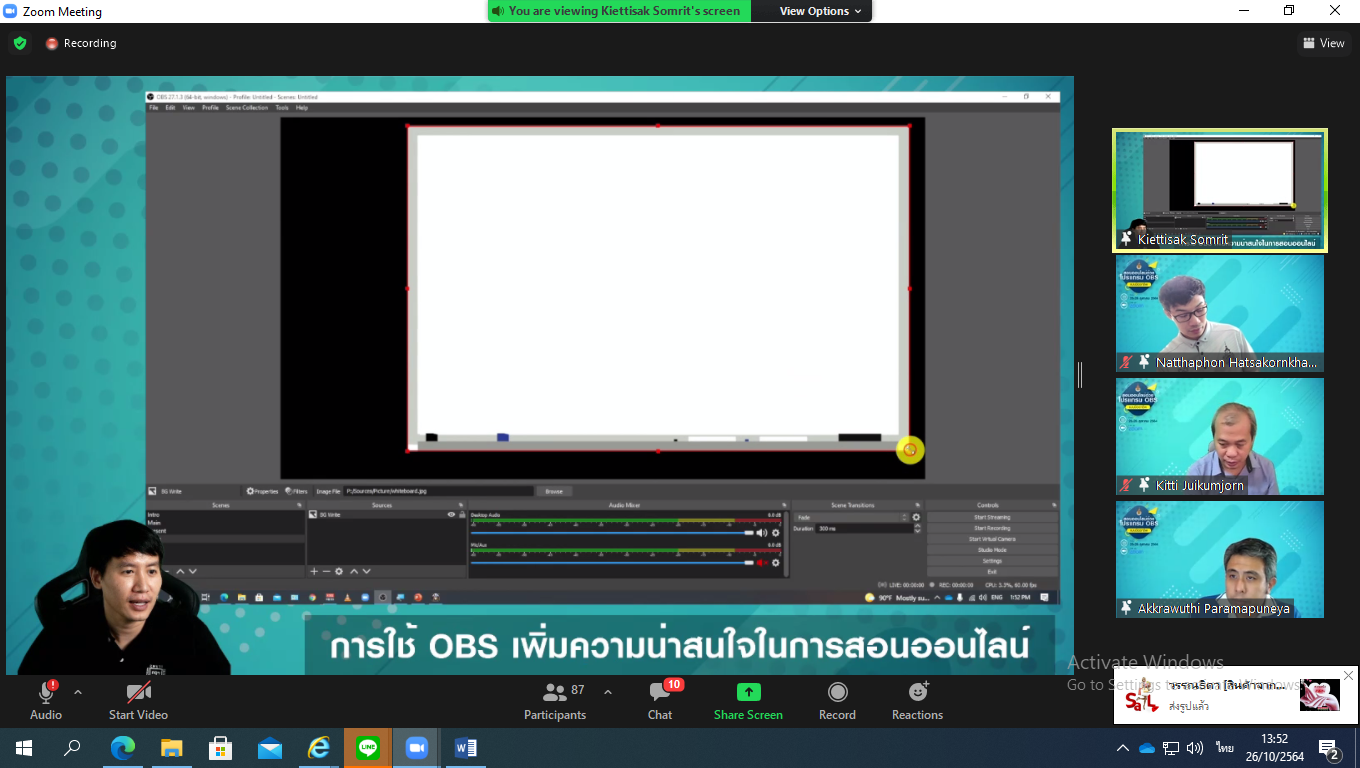Click Desktop Audio volume slider

pos(612,533)
